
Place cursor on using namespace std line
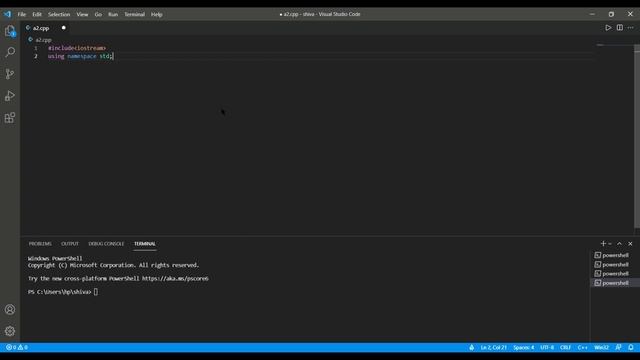80,56
